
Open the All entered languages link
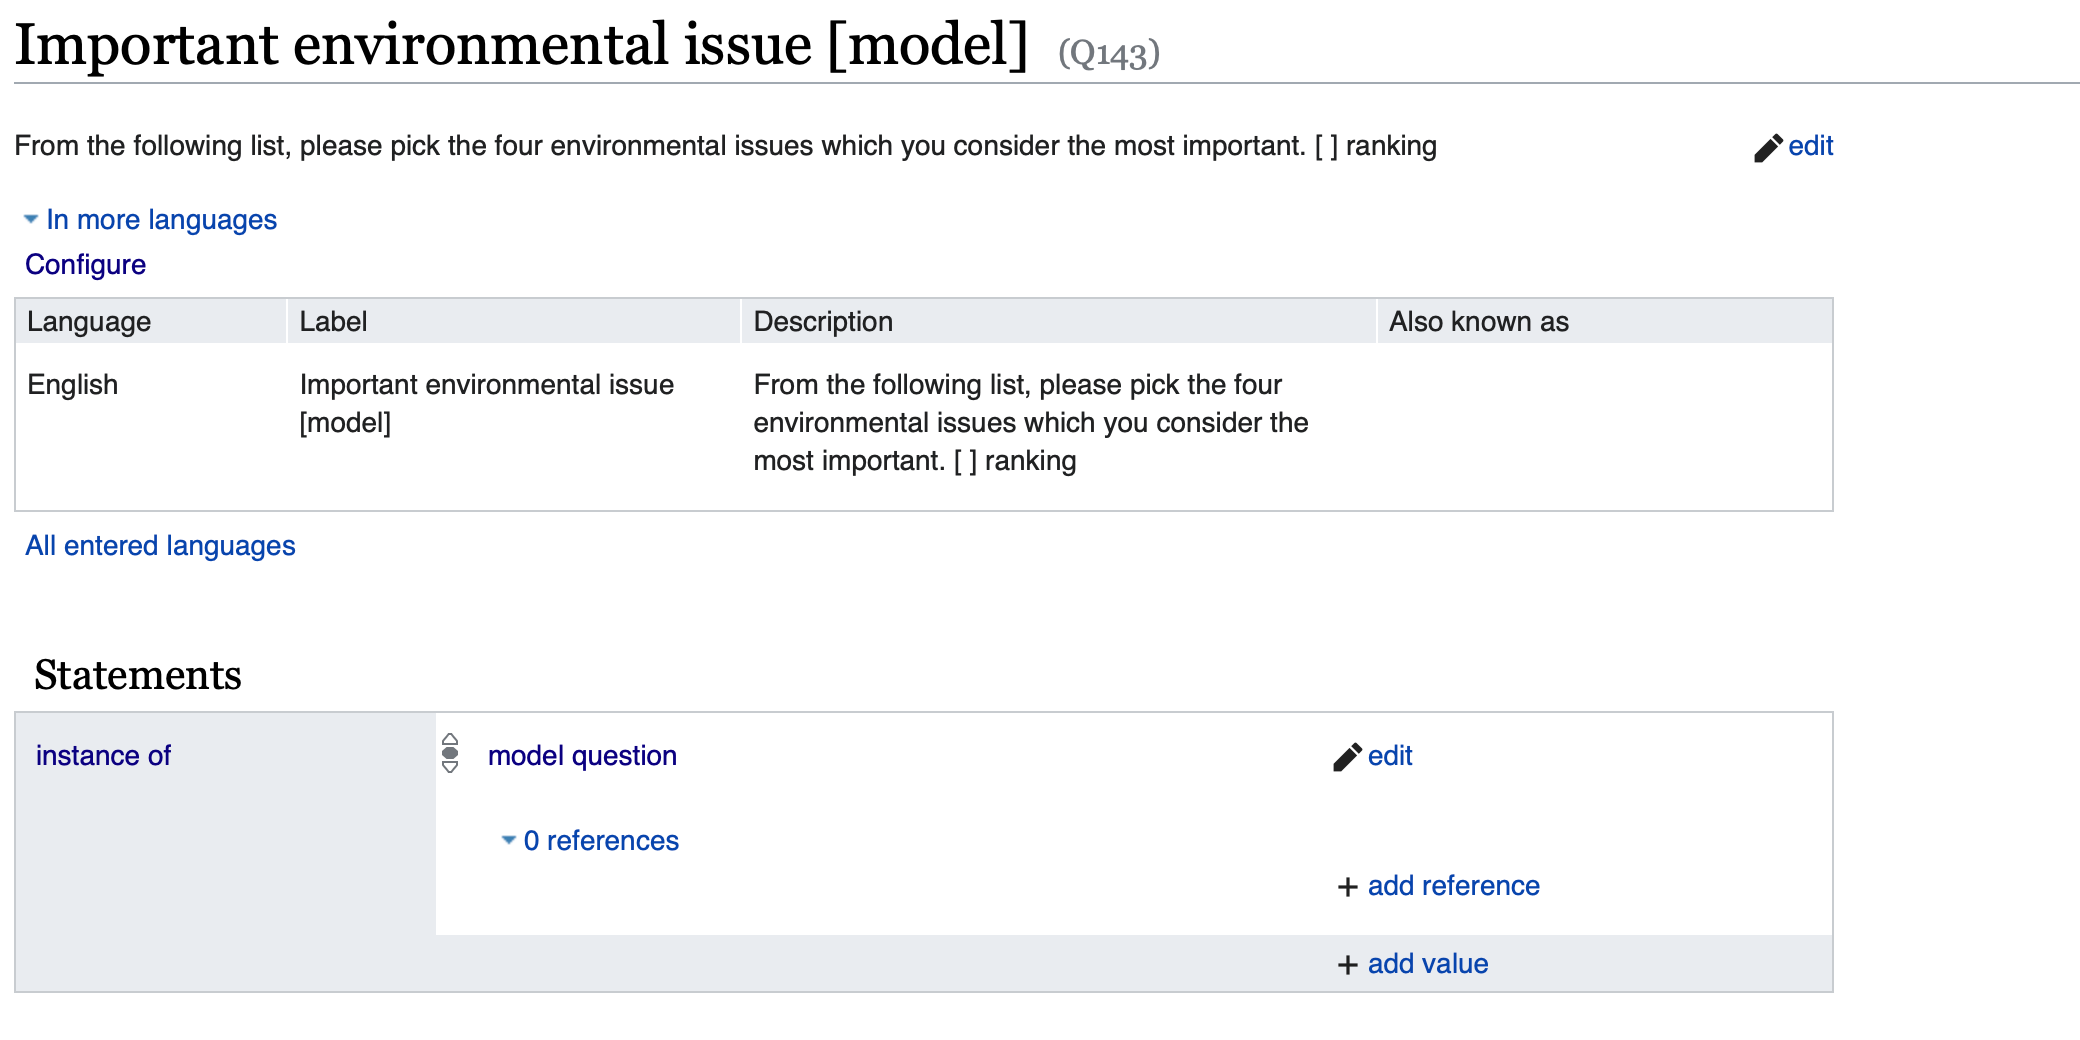point(160,546)
